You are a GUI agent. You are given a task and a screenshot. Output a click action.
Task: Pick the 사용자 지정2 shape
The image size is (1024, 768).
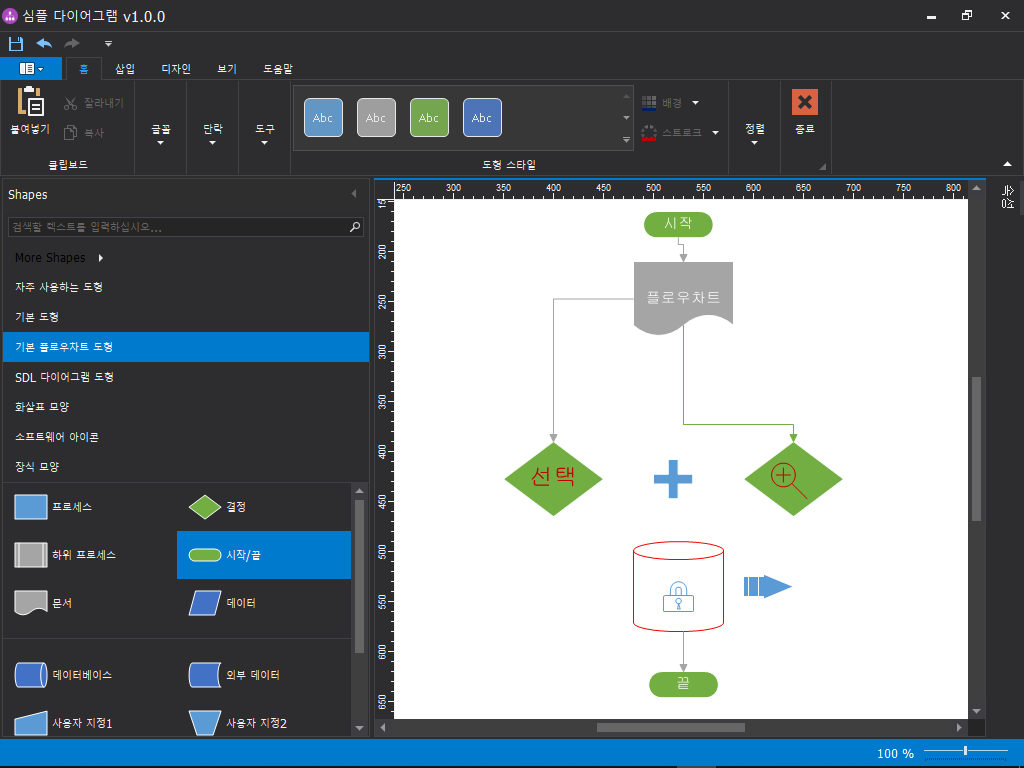pyautogui.click(x=264, y=722)
